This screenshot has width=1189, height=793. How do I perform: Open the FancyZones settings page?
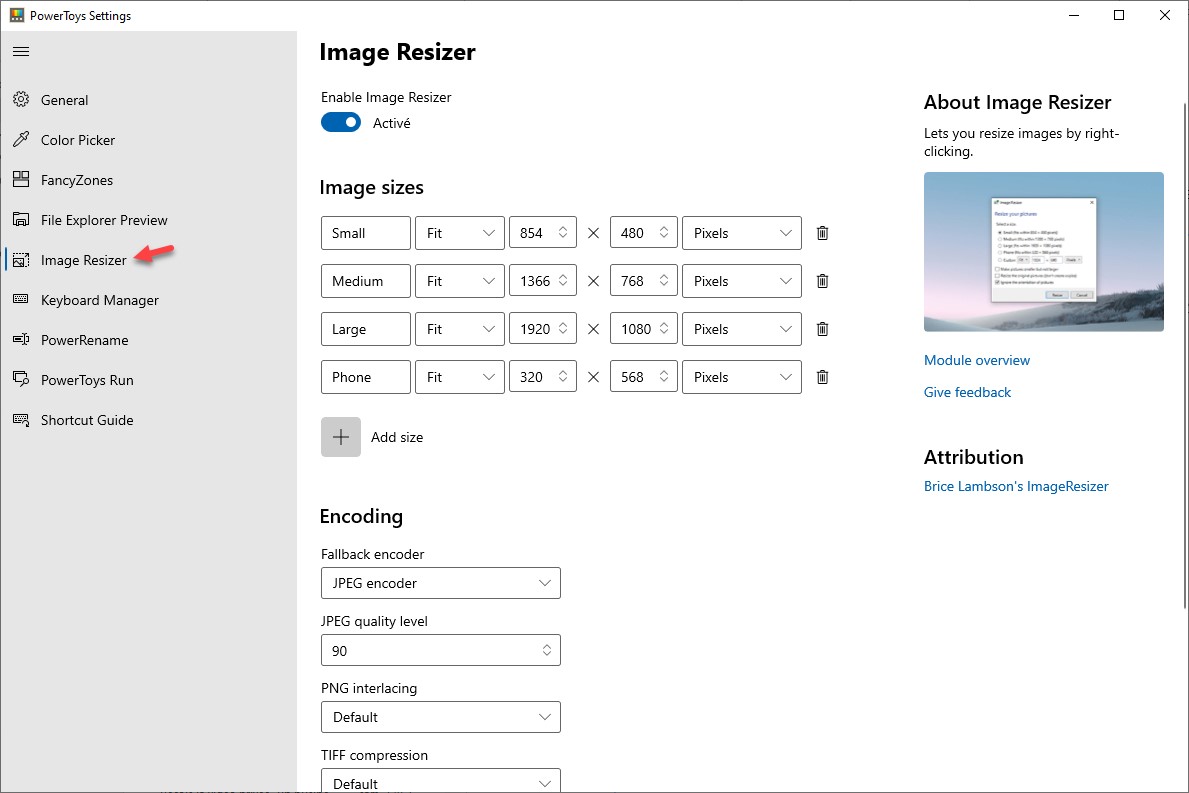(x=76, y=180)
